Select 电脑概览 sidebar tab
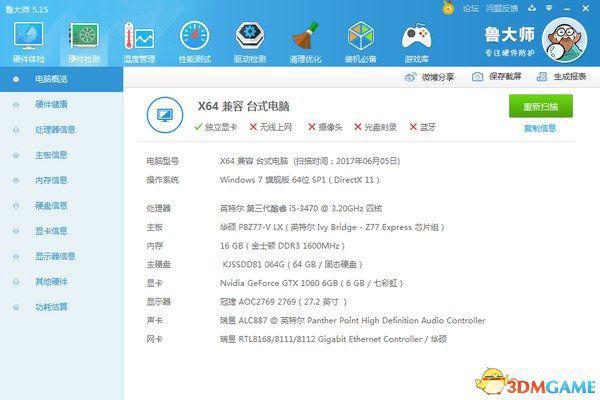Viewport: 600px width, 400px height. click(61, 79)
